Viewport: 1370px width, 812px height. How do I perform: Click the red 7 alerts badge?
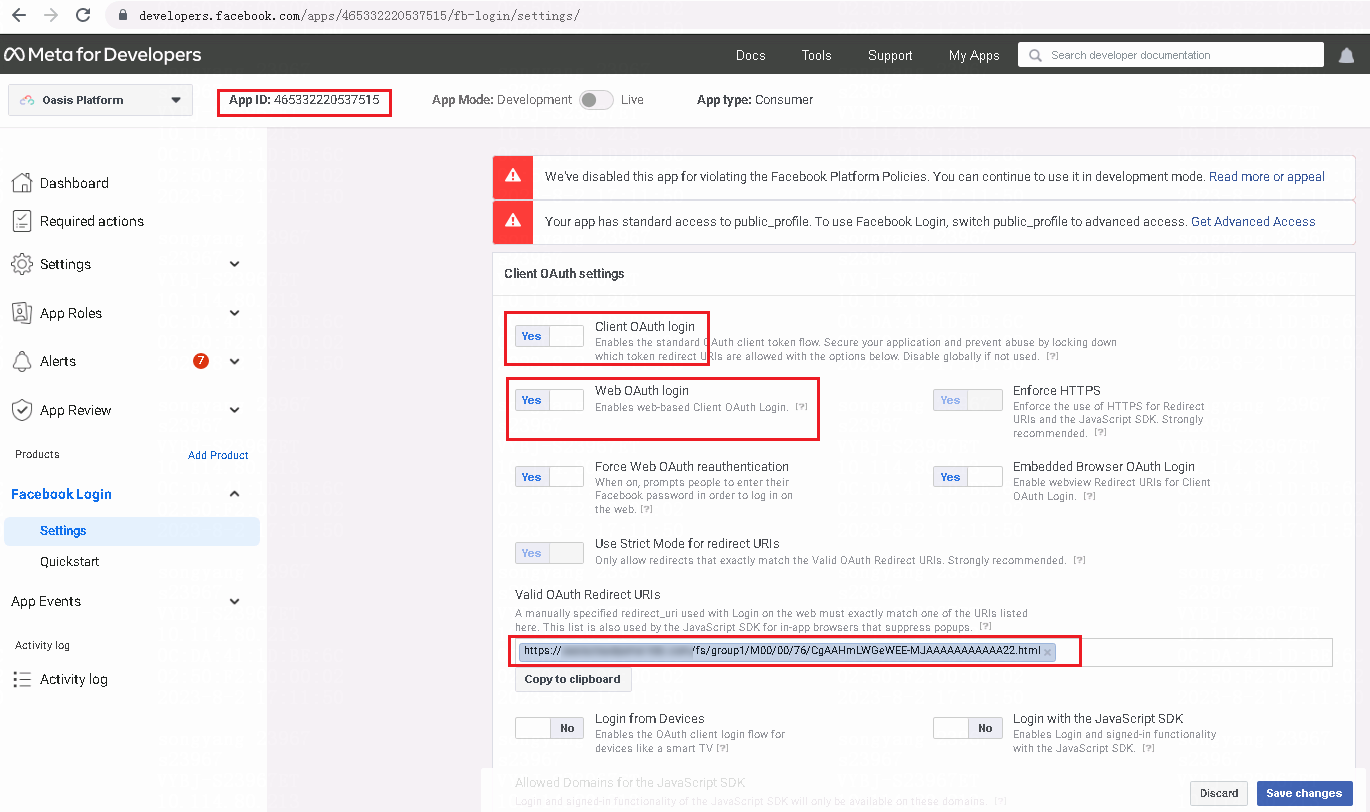[x=201, y=361]
